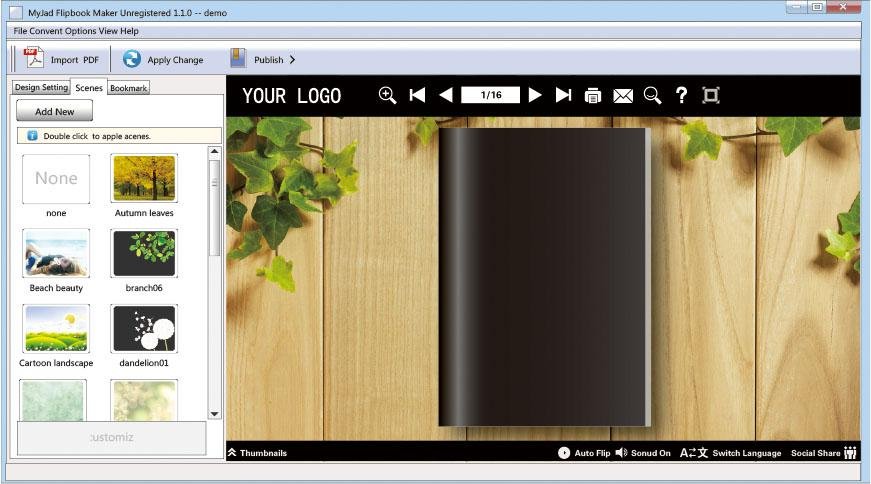
Task: Click the YOUR LOGO text
Action: tap(292, 96)
